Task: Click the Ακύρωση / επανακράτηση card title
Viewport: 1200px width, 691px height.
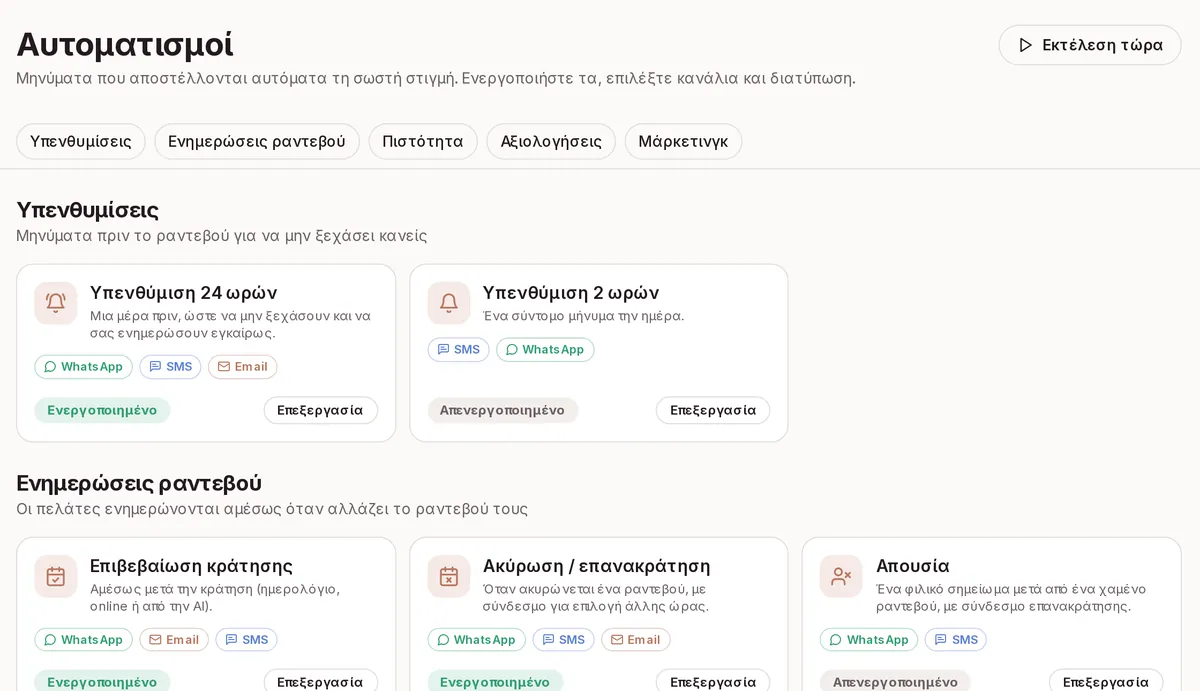Action: point(596,566)
